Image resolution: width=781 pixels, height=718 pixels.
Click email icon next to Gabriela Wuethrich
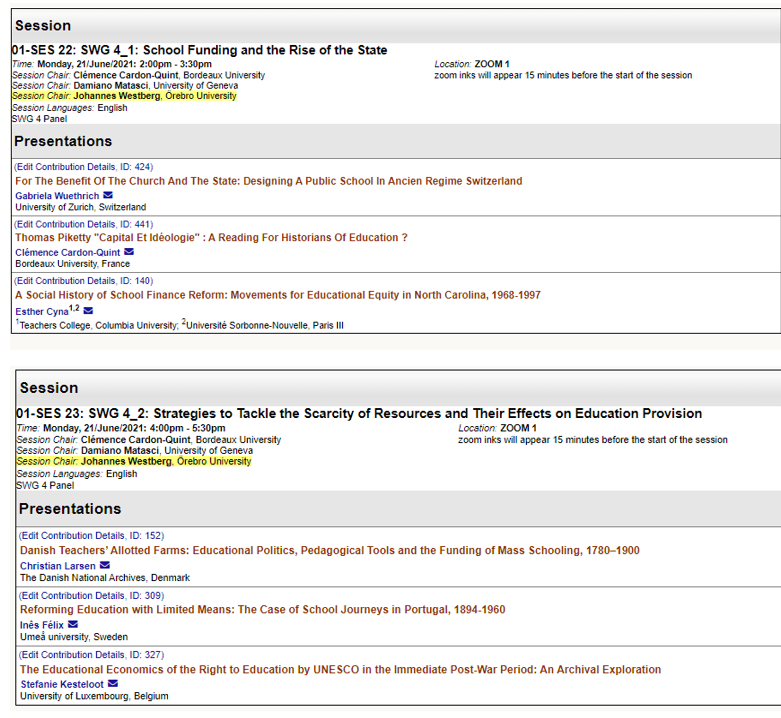click(x=108, y=195)
